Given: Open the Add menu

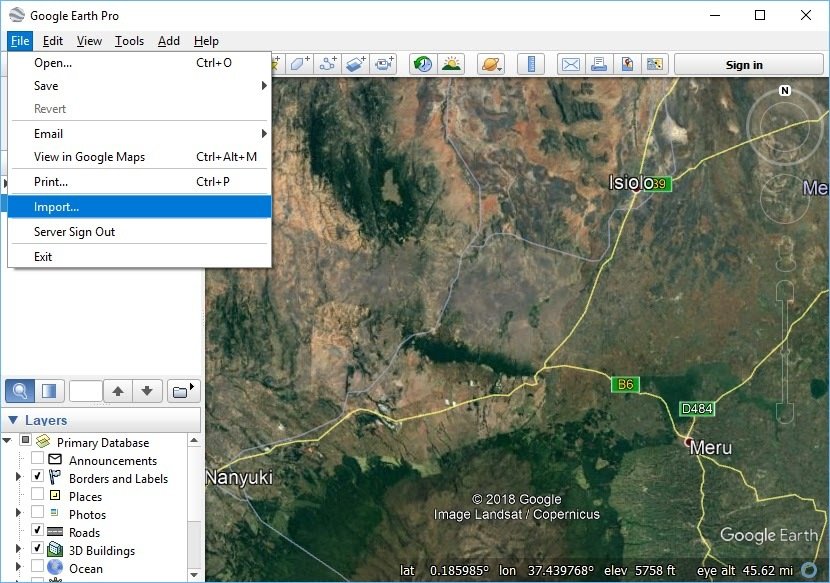Looking at the screenshot, I should (169, 41).
